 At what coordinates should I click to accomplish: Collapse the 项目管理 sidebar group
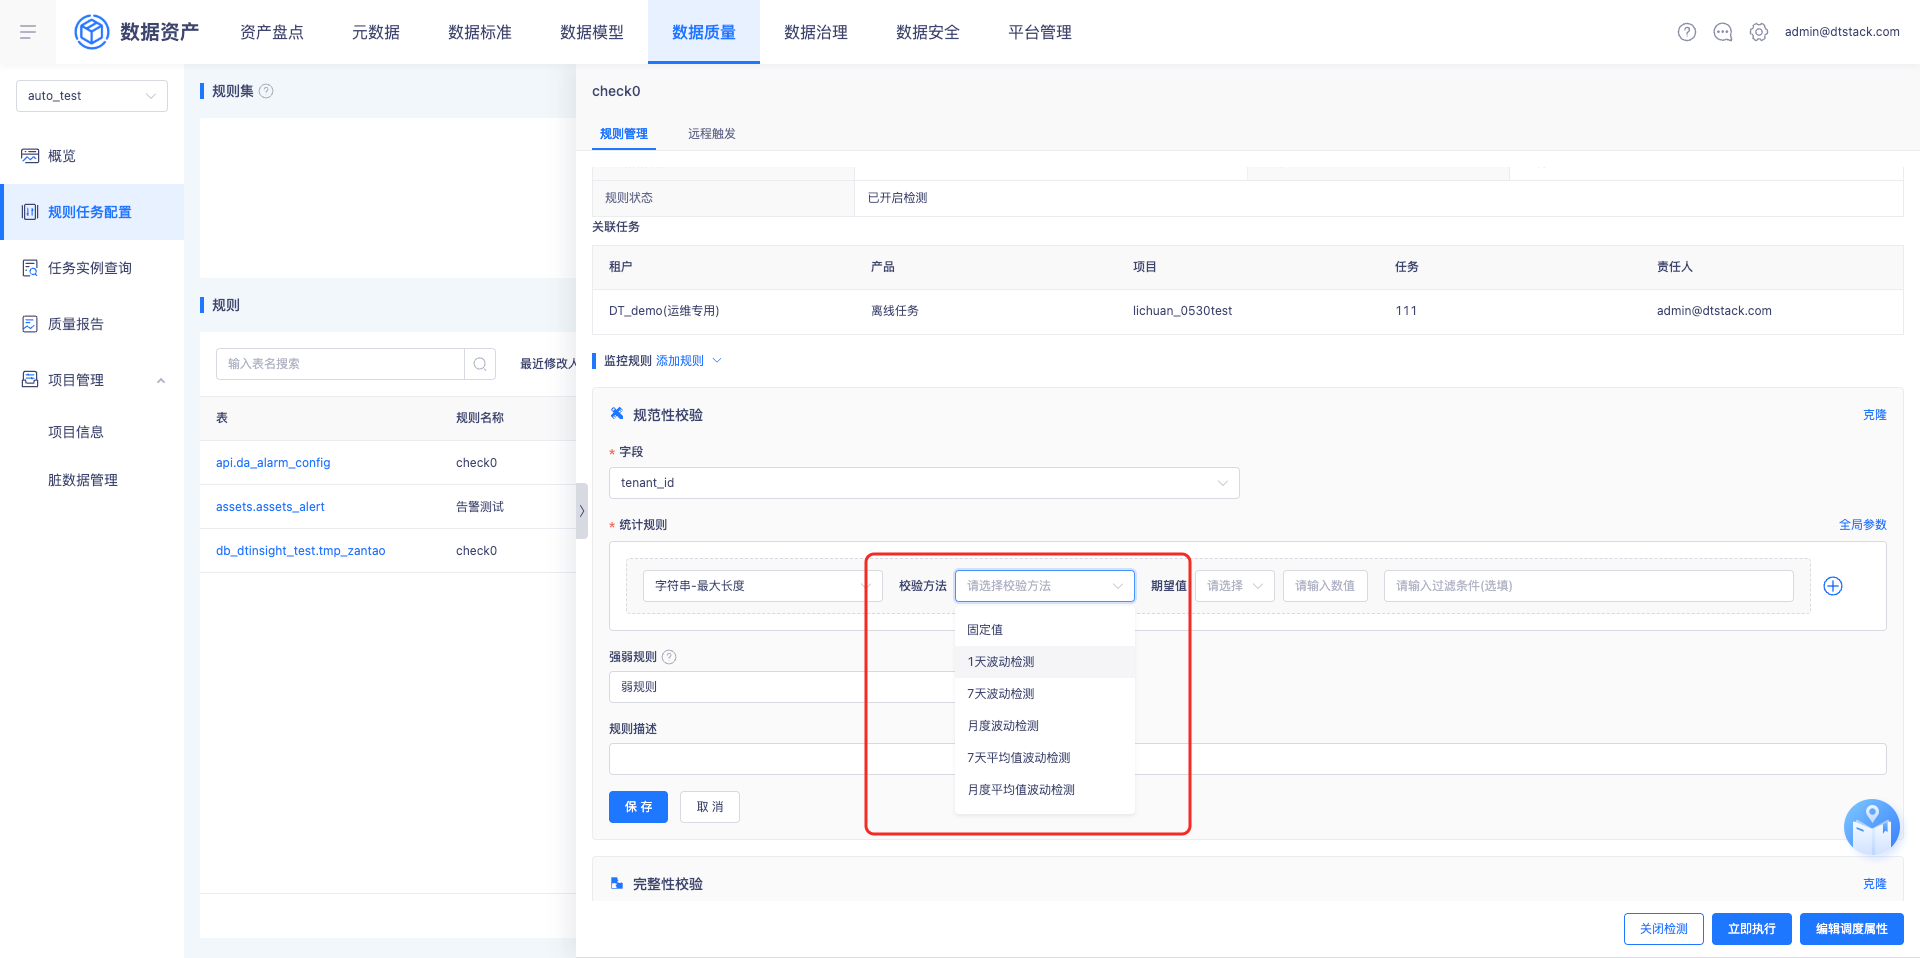[161, 380]
